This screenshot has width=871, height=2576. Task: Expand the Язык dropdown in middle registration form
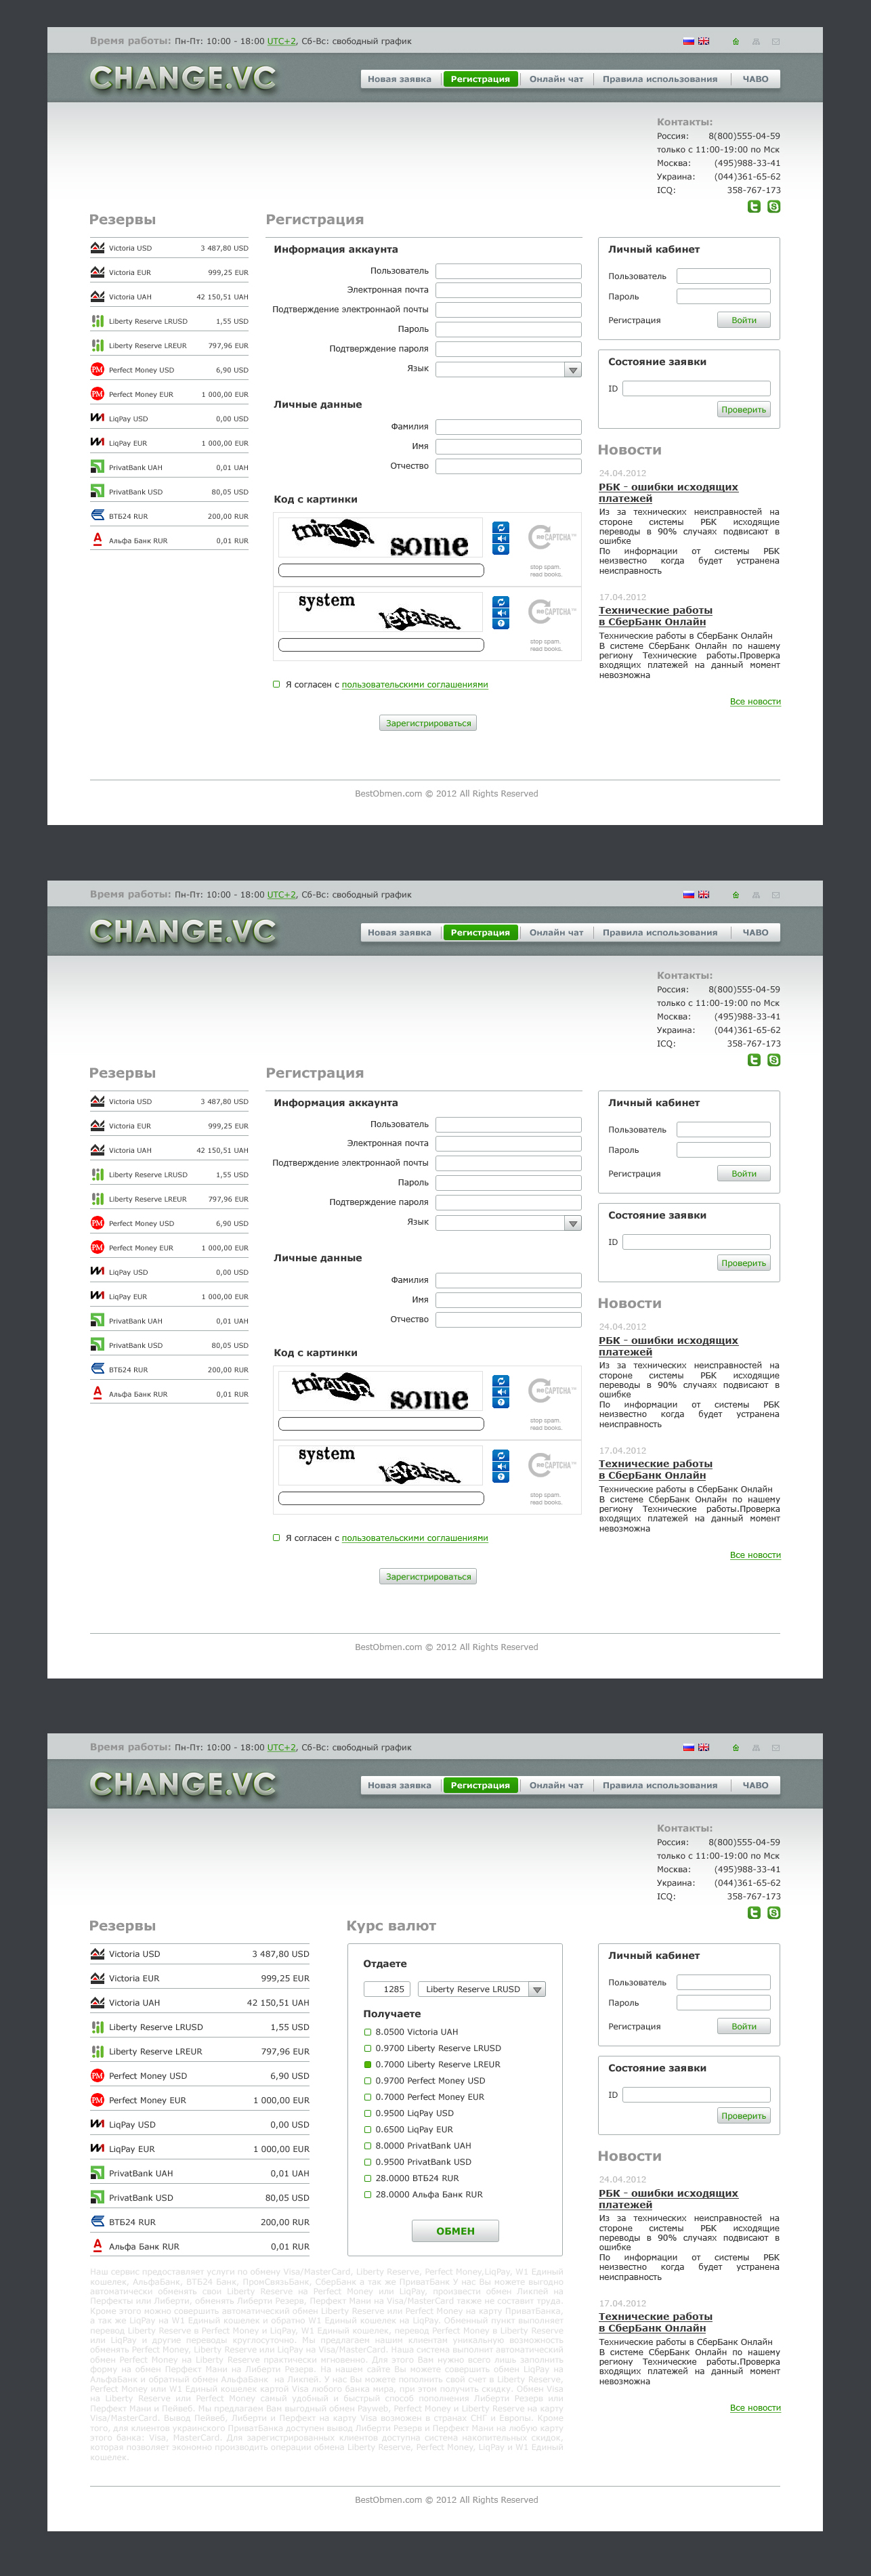(573, 1224)
